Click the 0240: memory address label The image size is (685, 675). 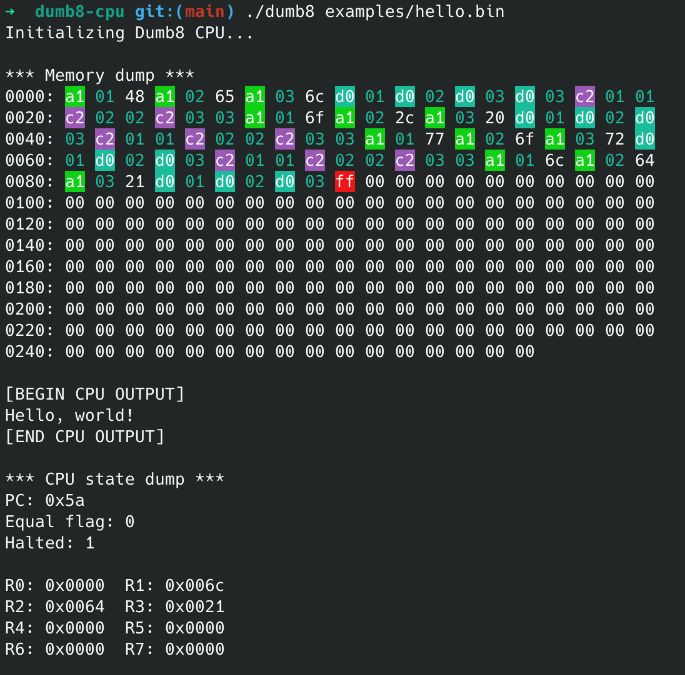(x=29, y=352)
